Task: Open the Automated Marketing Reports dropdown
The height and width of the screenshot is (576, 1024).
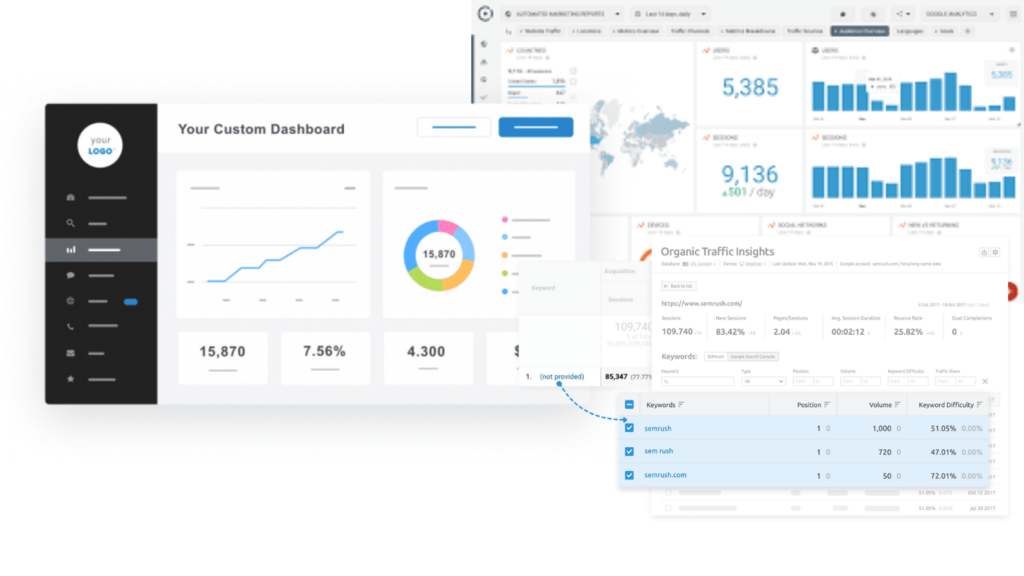Action: coord(562,14)
